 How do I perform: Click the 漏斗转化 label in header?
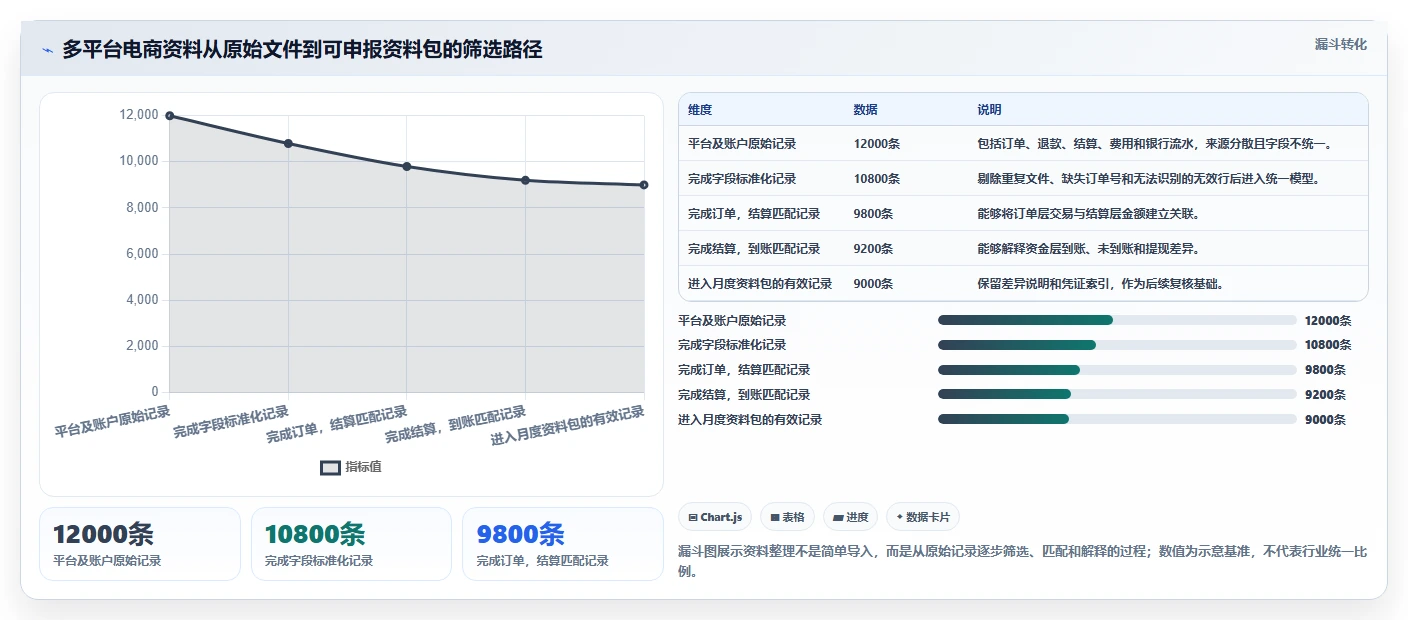click(x=1340, y=44)
